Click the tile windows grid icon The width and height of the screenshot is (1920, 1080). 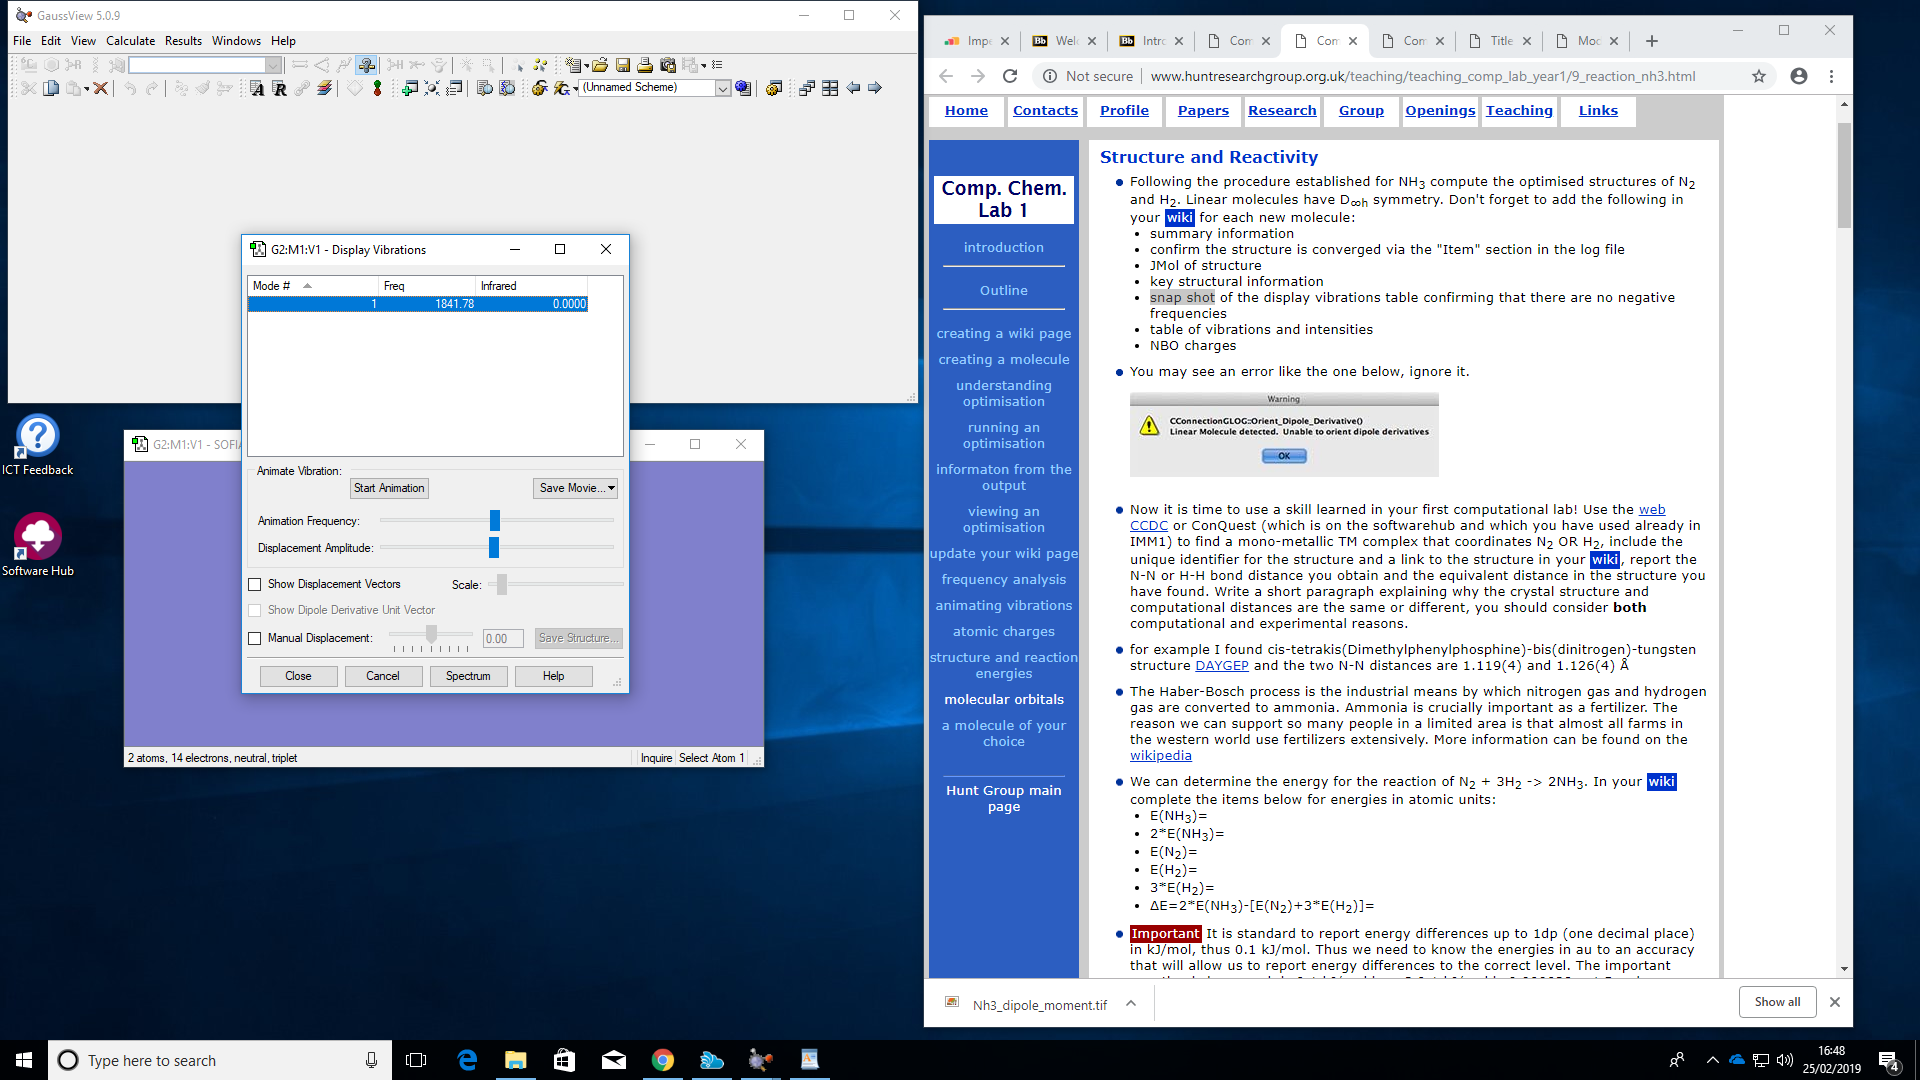[x=830, y=88]
